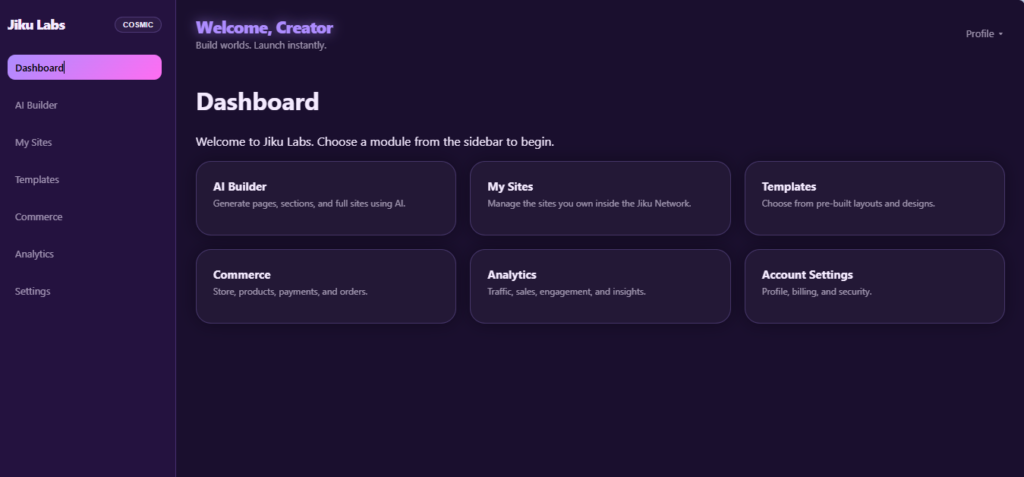The image size is (1024, 477).
Task: Click the Dashboard page title
Action: click(x=257, y=102)
